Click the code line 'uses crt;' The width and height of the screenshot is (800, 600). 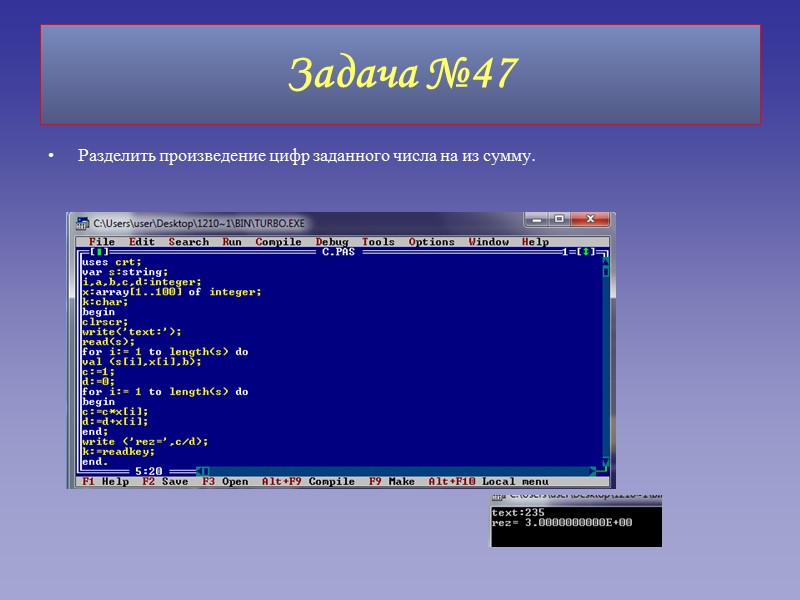coord(112,262)
